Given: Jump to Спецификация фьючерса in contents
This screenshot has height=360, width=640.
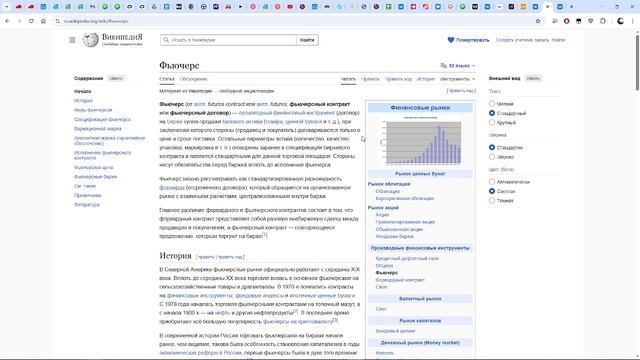Looking at the screenshot, I should 102,119.
